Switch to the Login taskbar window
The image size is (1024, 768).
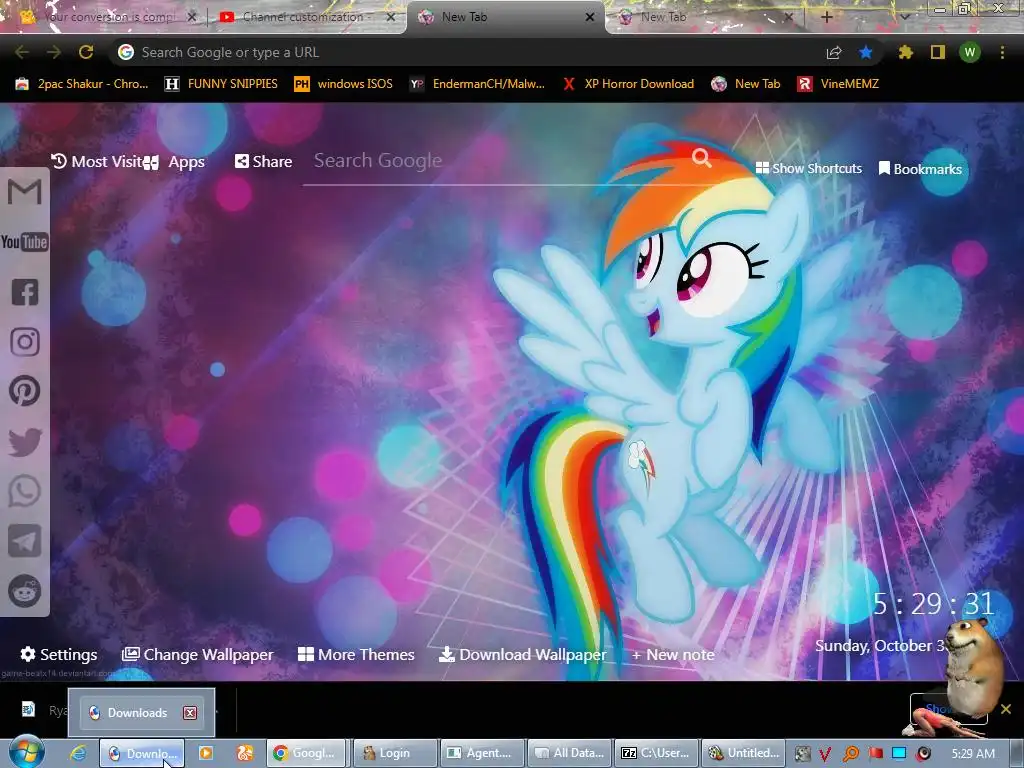tap(395, 753)
